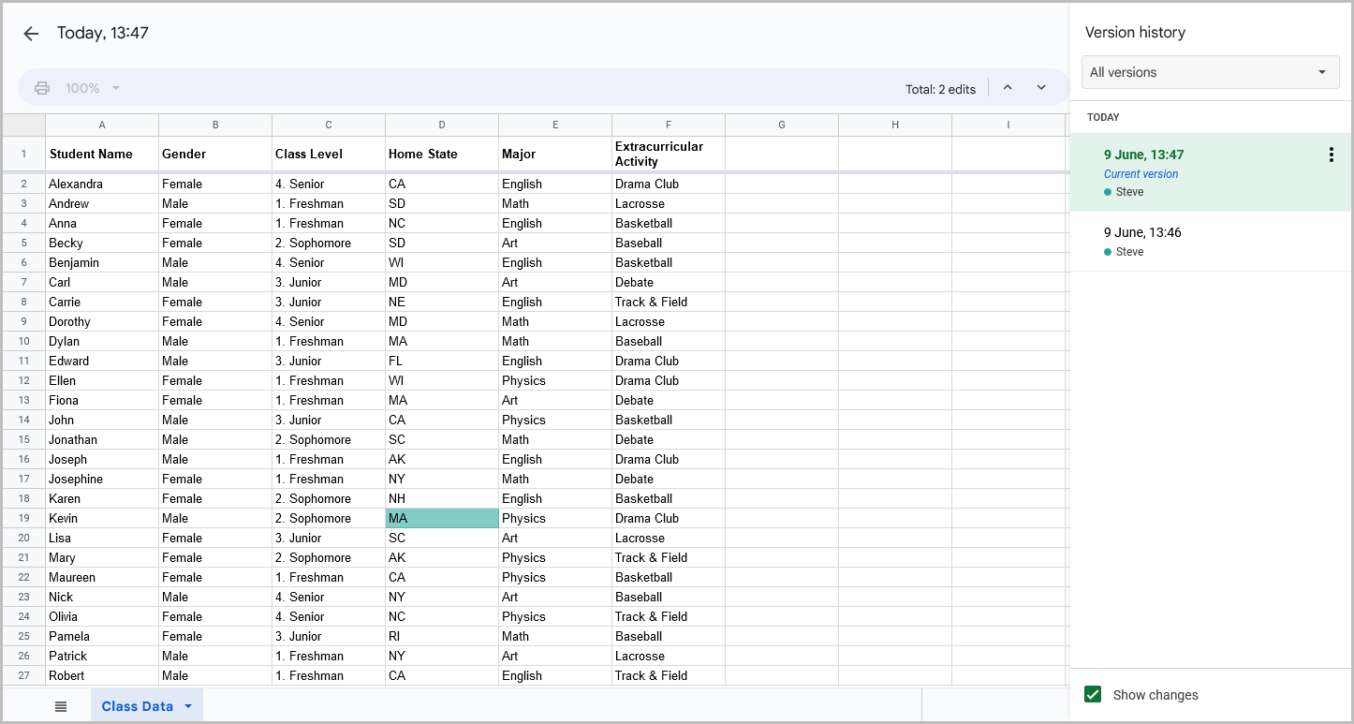
Task: Click the Class Level header cell
Action: (x=328, y=154)
